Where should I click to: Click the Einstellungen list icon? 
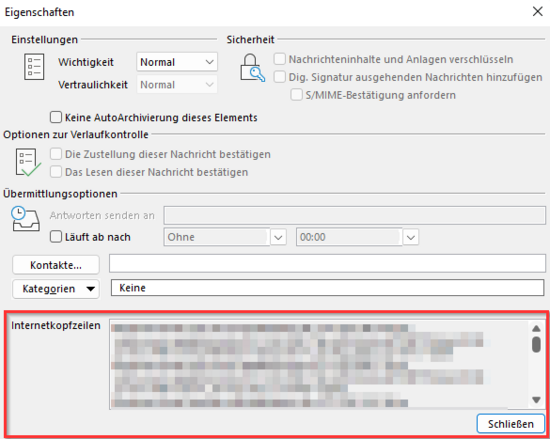[x=34, y=67]
